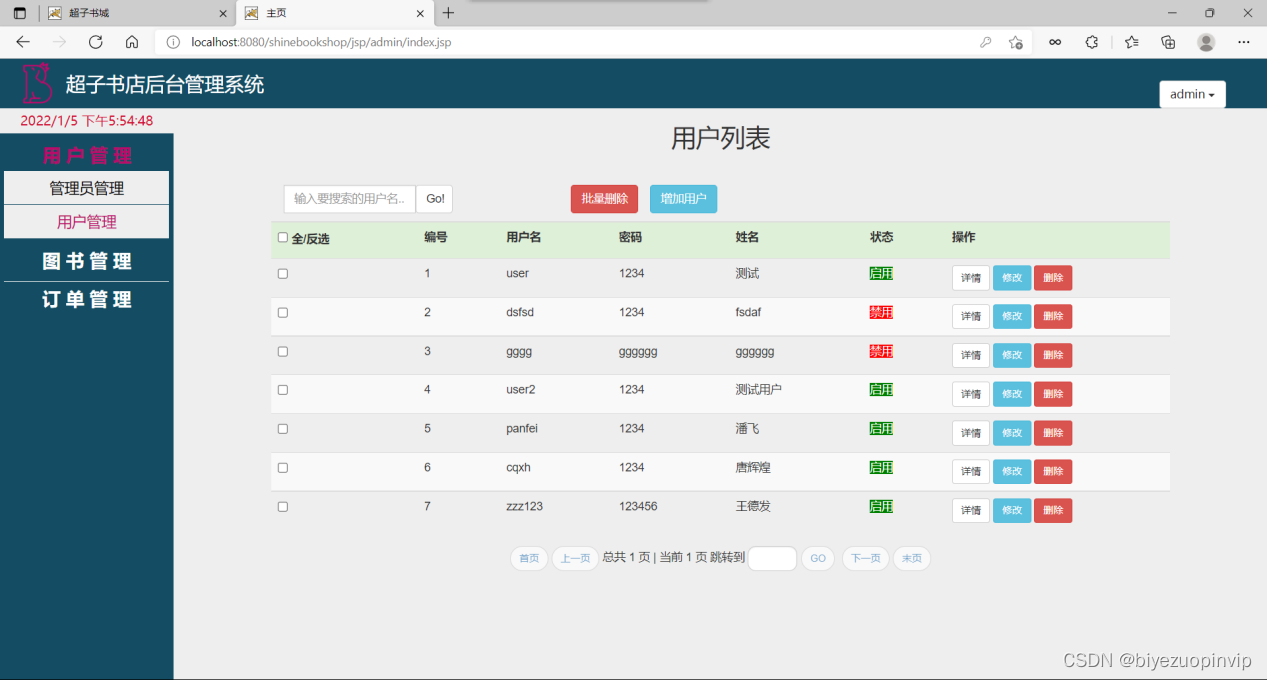Screen dimensions: 1267x680
Task: Reload the page with refresh icon
Action: [x=96, y=42]
